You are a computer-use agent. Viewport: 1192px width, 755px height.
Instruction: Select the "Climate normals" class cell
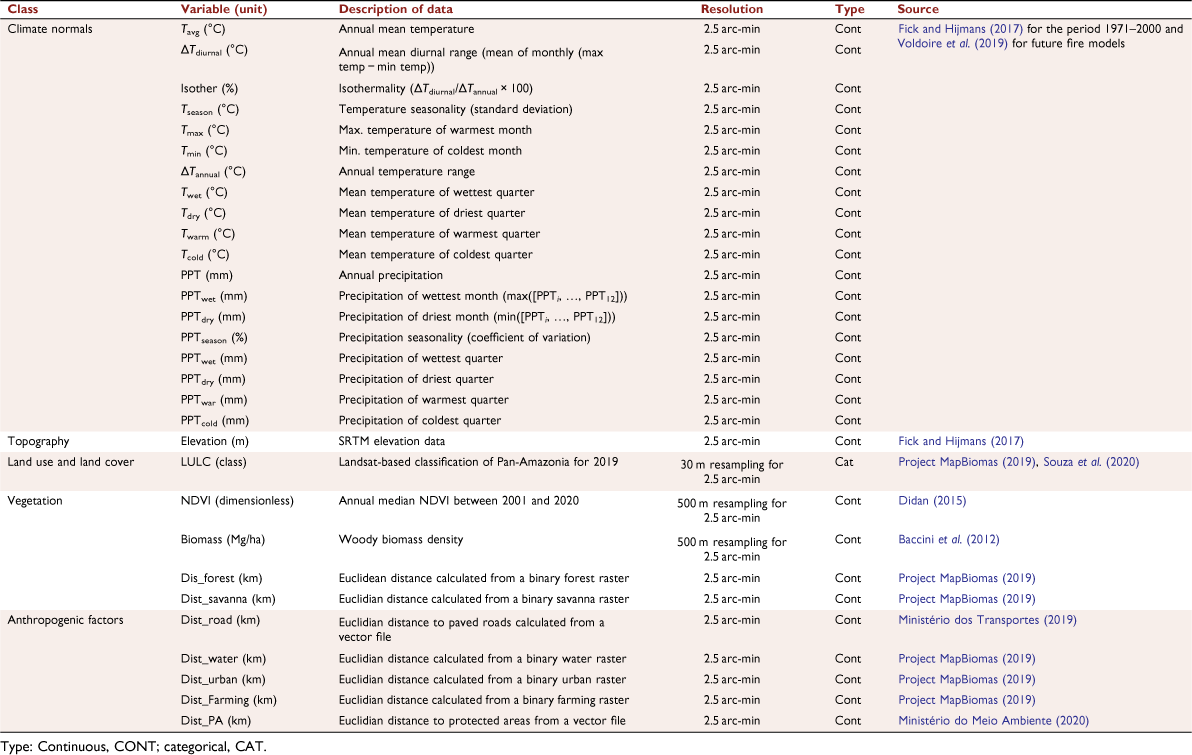[50, 29]
